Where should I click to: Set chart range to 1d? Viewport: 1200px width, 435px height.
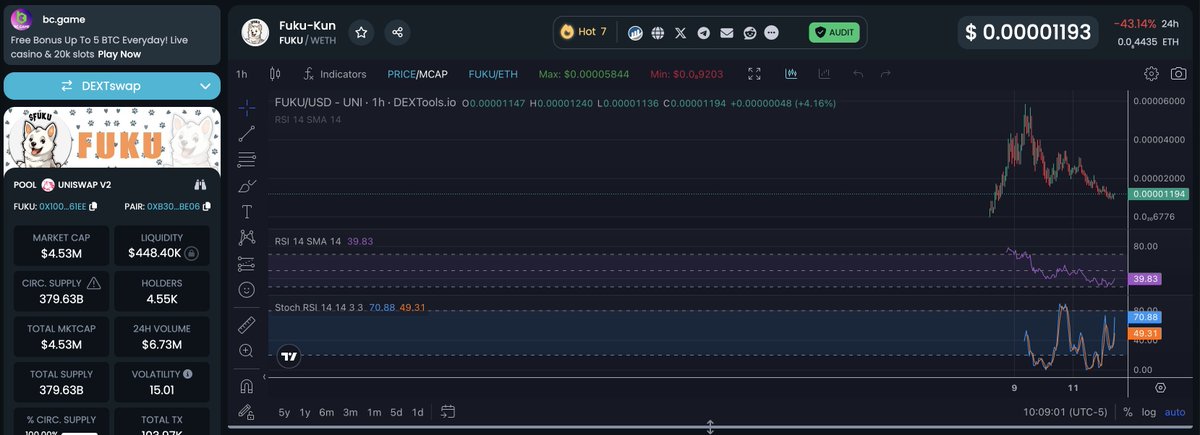tap(418, 412)
